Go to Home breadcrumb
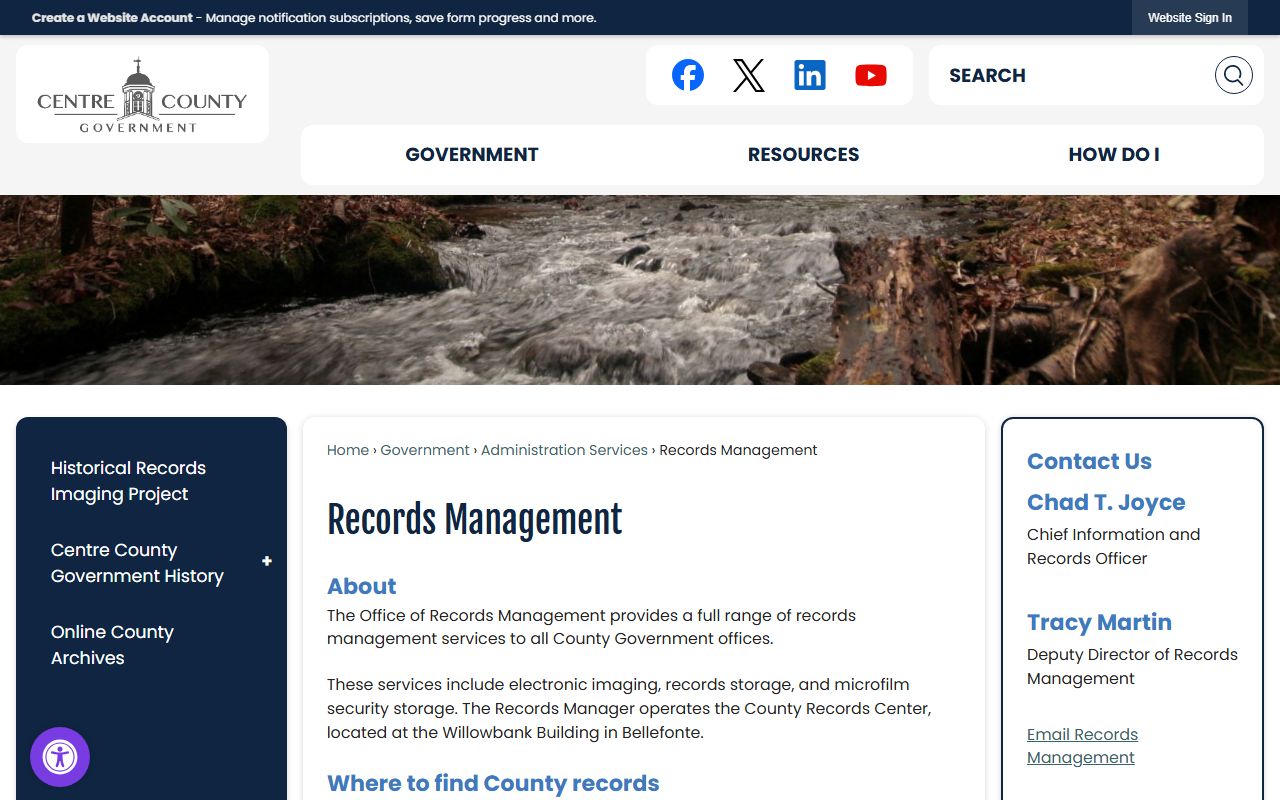The width and height of the screenshot is (1280, 800). click(x=348, y=450)
